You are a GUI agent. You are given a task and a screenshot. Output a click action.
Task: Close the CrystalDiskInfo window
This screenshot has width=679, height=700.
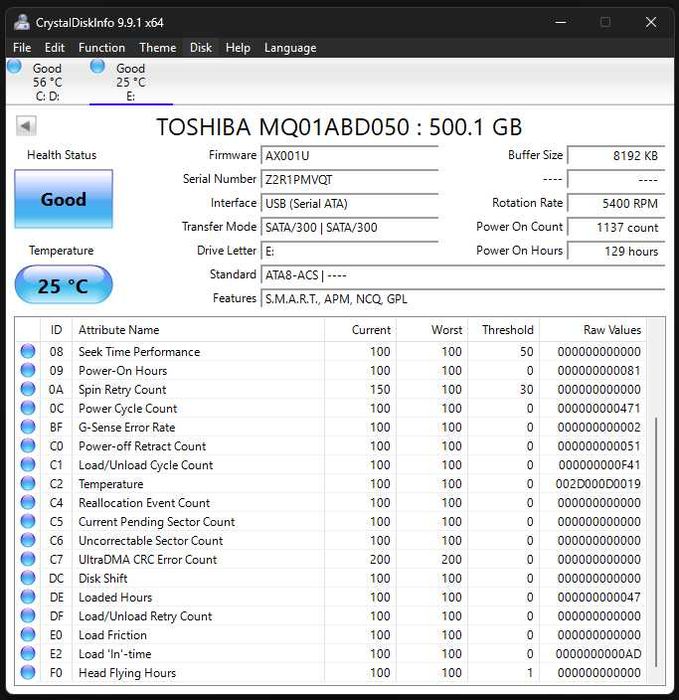[651, 22]
